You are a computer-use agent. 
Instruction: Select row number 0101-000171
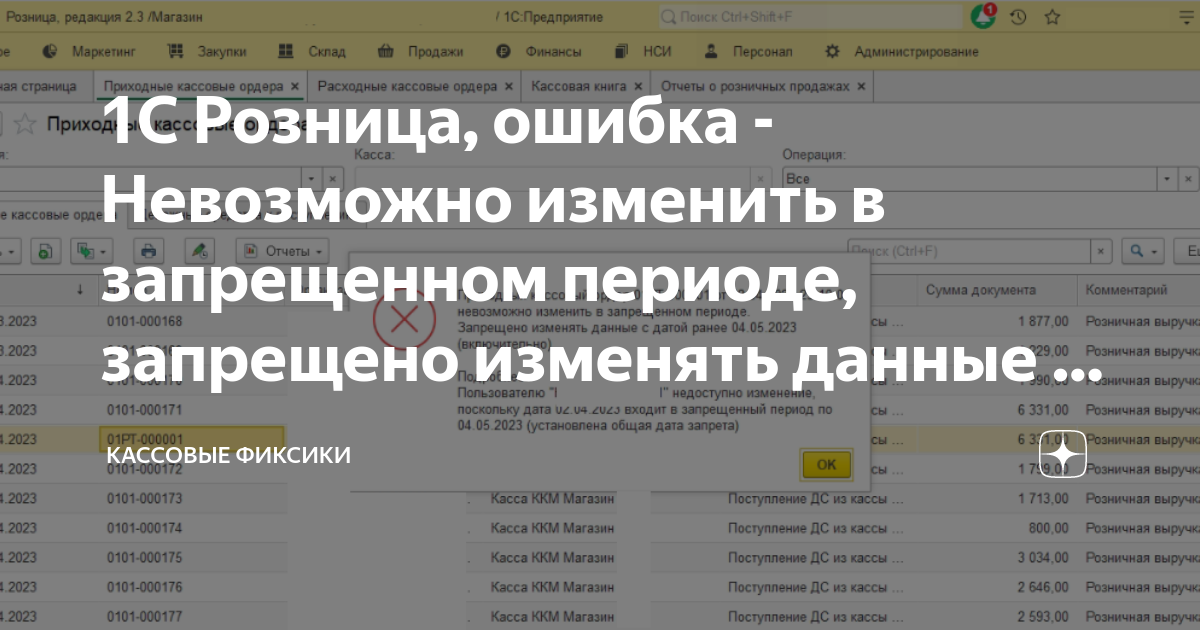[145, 410]
